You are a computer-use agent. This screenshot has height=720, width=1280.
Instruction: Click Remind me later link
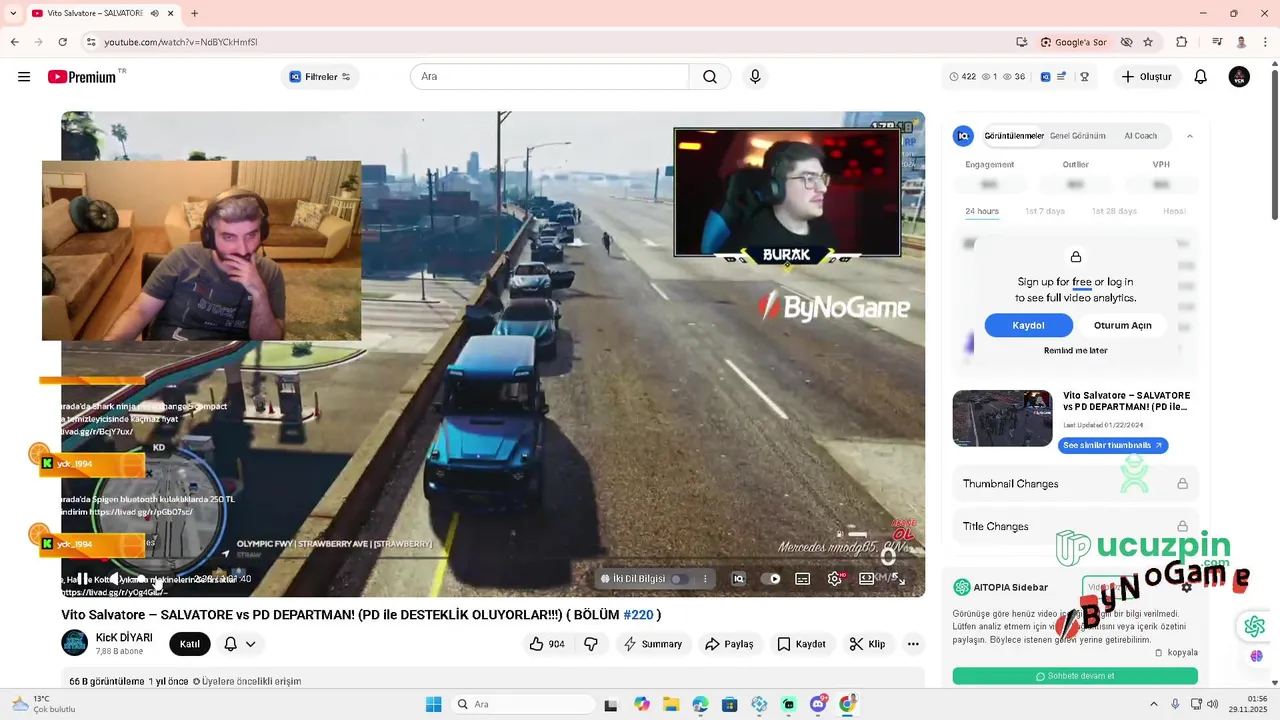point(1075,351)
